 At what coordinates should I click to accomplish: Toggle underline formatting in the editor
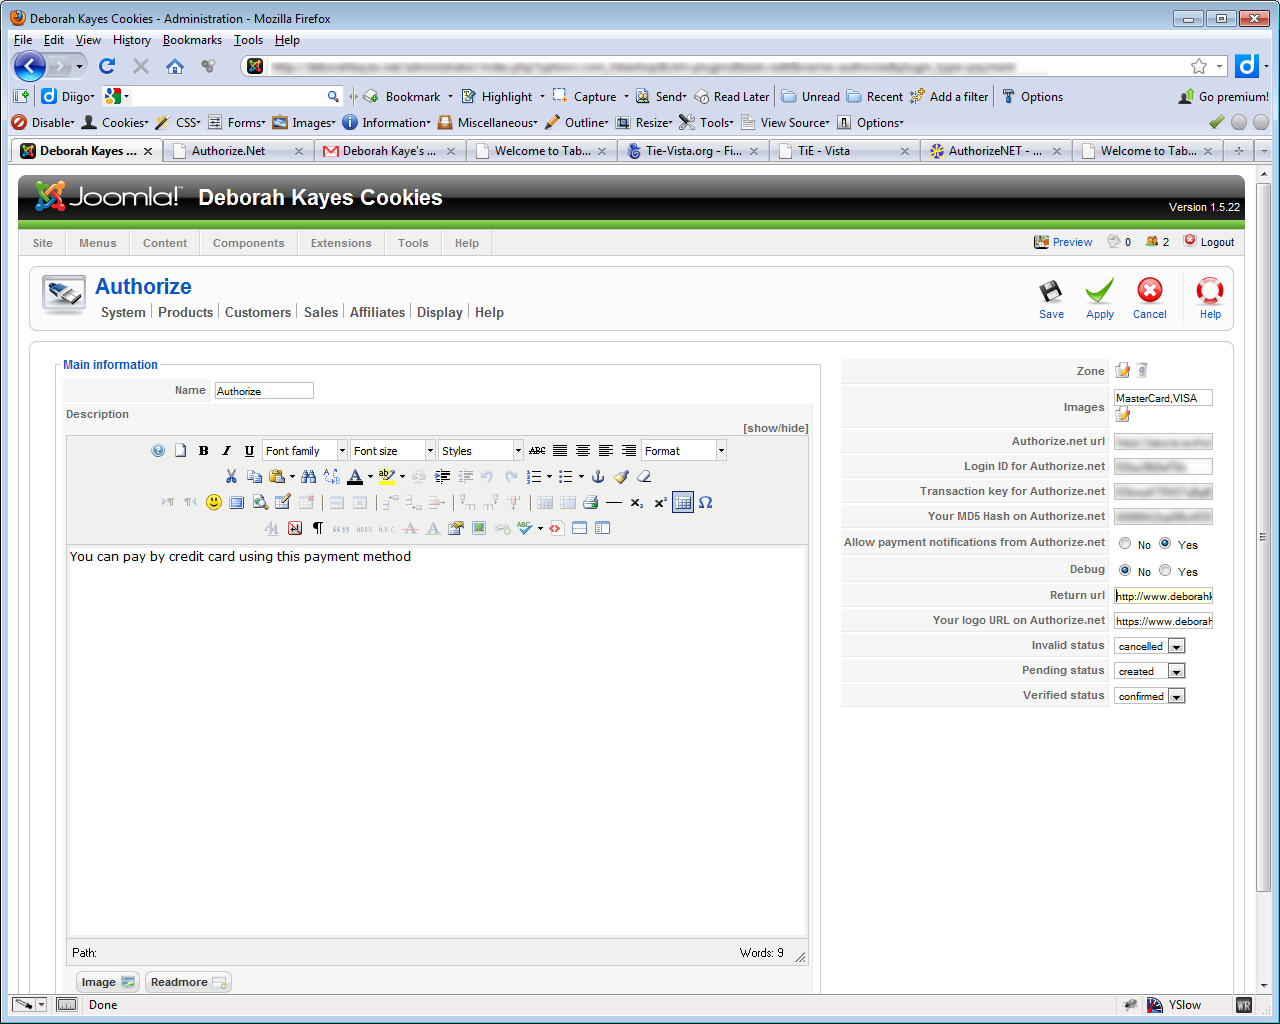250,451
